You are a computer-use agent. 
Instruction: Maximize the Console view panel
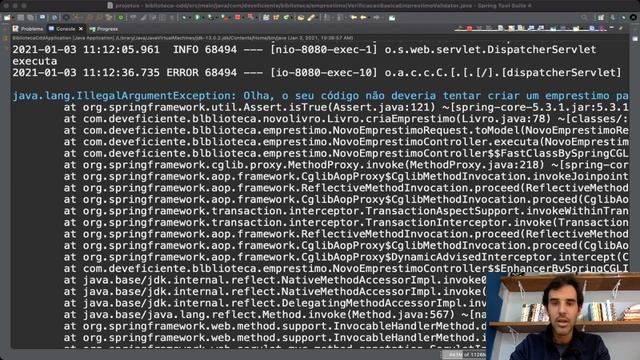point(621,28)
